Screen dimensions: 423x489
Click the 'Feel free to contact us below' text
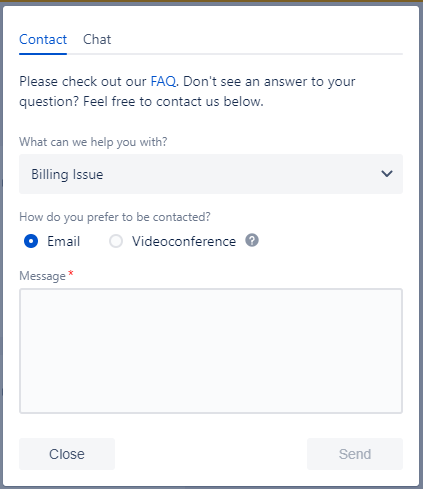click(x=173, y=101)
